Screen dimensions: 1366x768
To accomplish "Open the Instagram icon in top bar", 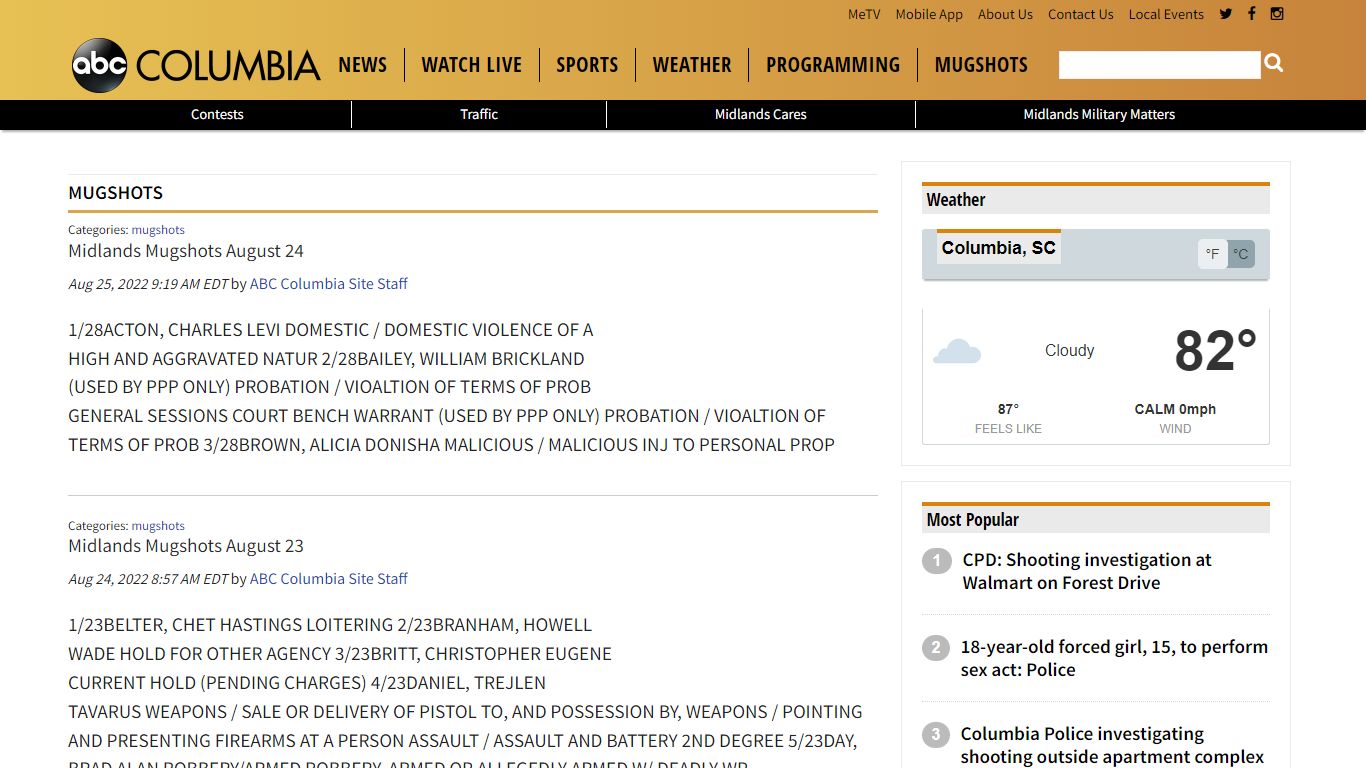I will [1277, 14].
